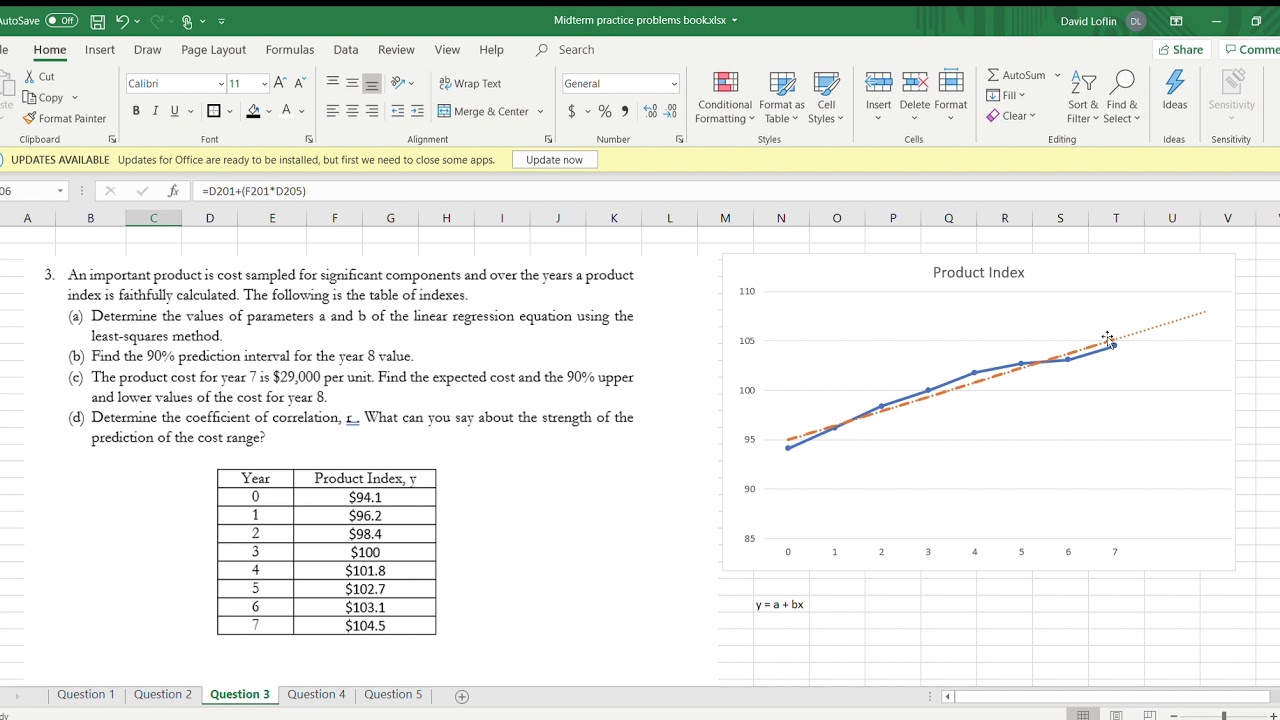
Task: Click Increase Indent icon
Action: (x=418, y=111)
